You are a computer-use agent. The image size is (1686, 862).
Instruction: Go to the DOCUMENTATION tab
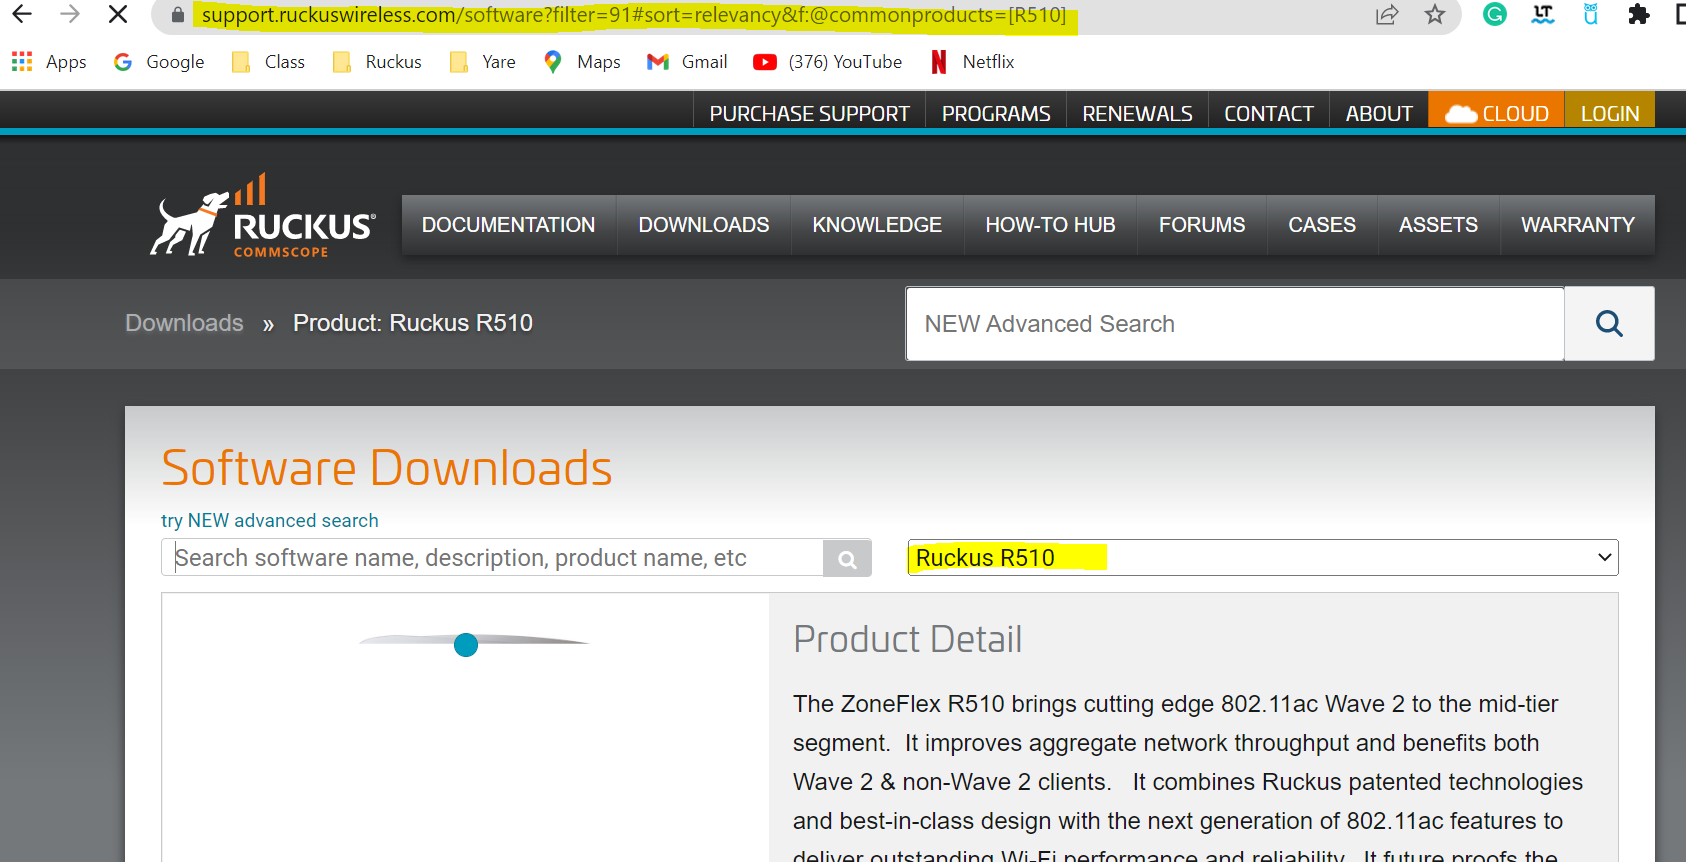[x=509, y=225]
